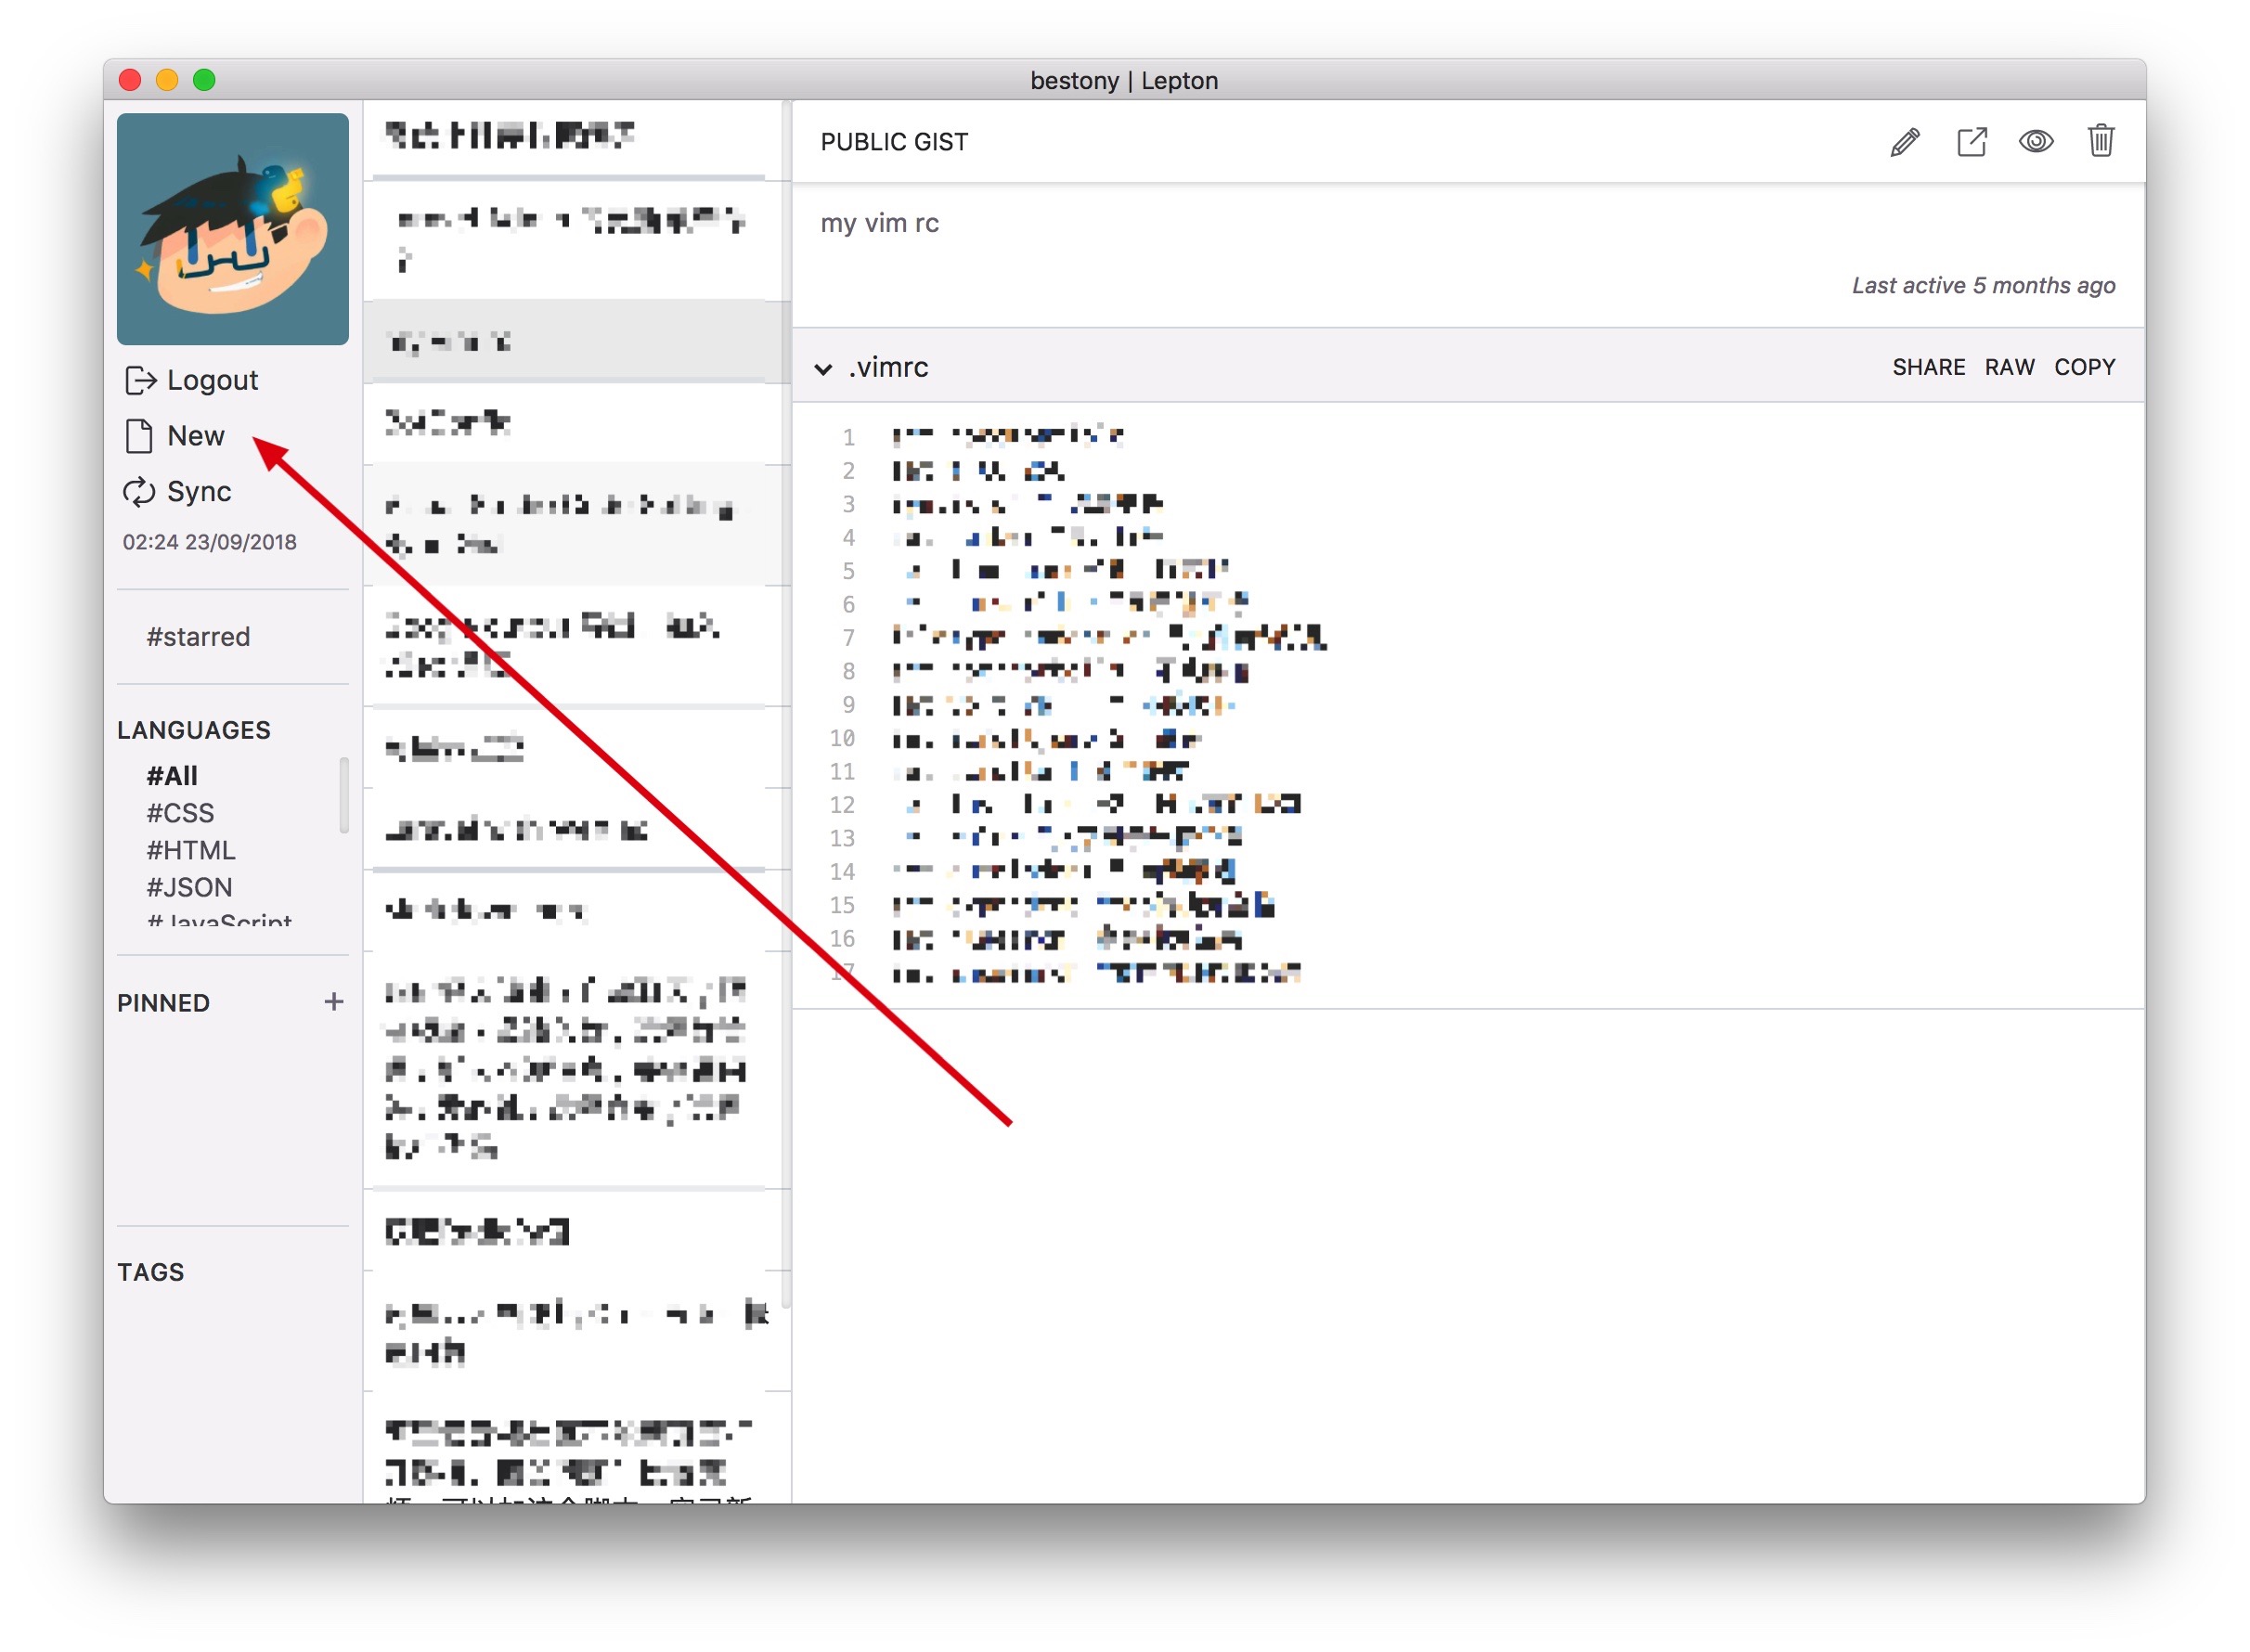Add a pinned tag with plus icon
This screenshot has width=2250, height=1652.
[x=334, y=1002]
